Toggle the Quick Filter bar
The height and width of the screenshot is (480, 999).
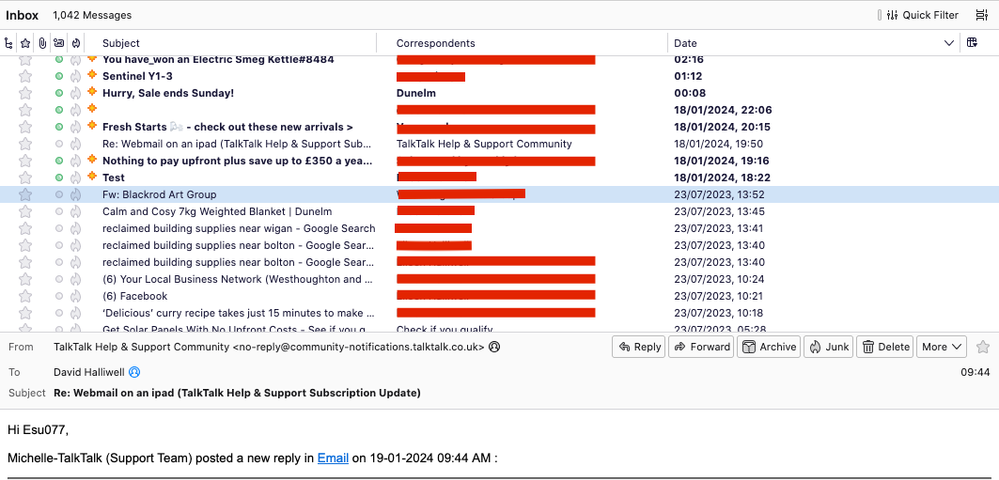[x=923, y=15]
